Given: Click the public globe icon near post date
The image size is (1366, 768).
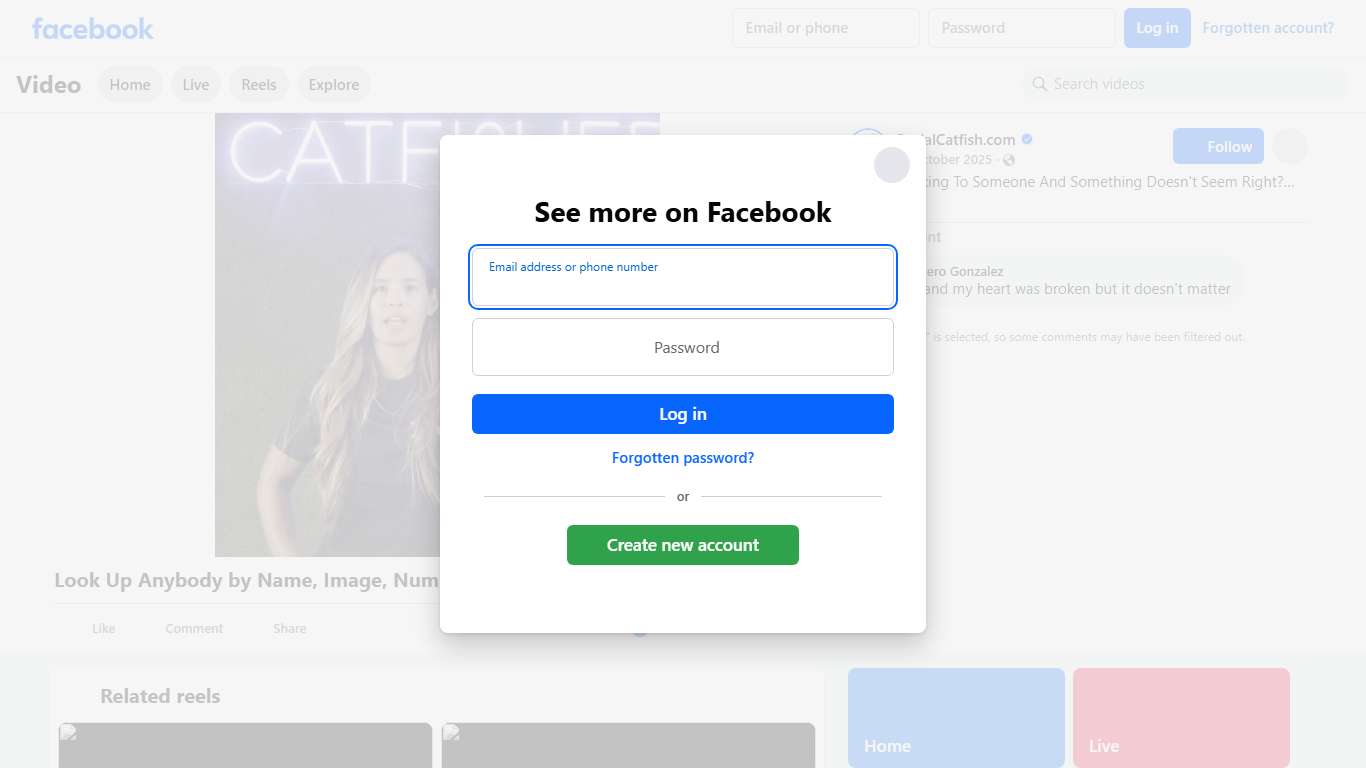Looking at the screenshot, I should point(1009,160).
